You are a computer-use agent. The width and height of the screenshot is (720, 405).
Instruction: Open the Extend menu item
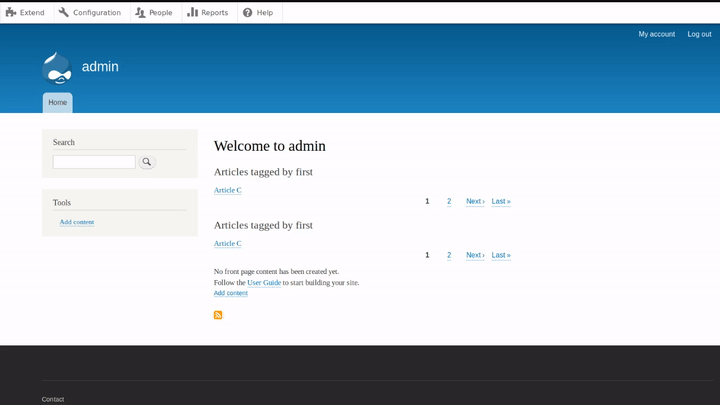pos(25,12)
